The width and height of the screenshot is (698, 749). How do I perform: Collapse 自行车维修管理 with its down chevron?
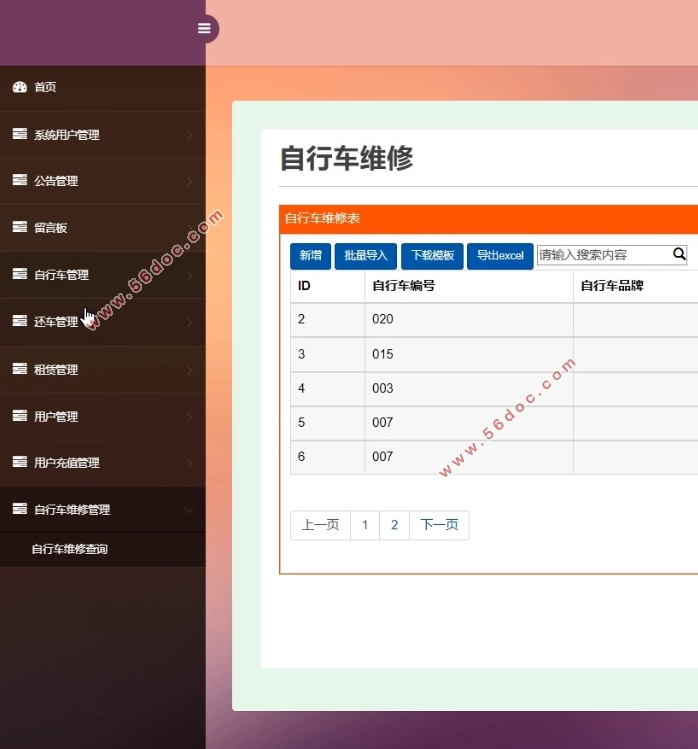[189, 510]
